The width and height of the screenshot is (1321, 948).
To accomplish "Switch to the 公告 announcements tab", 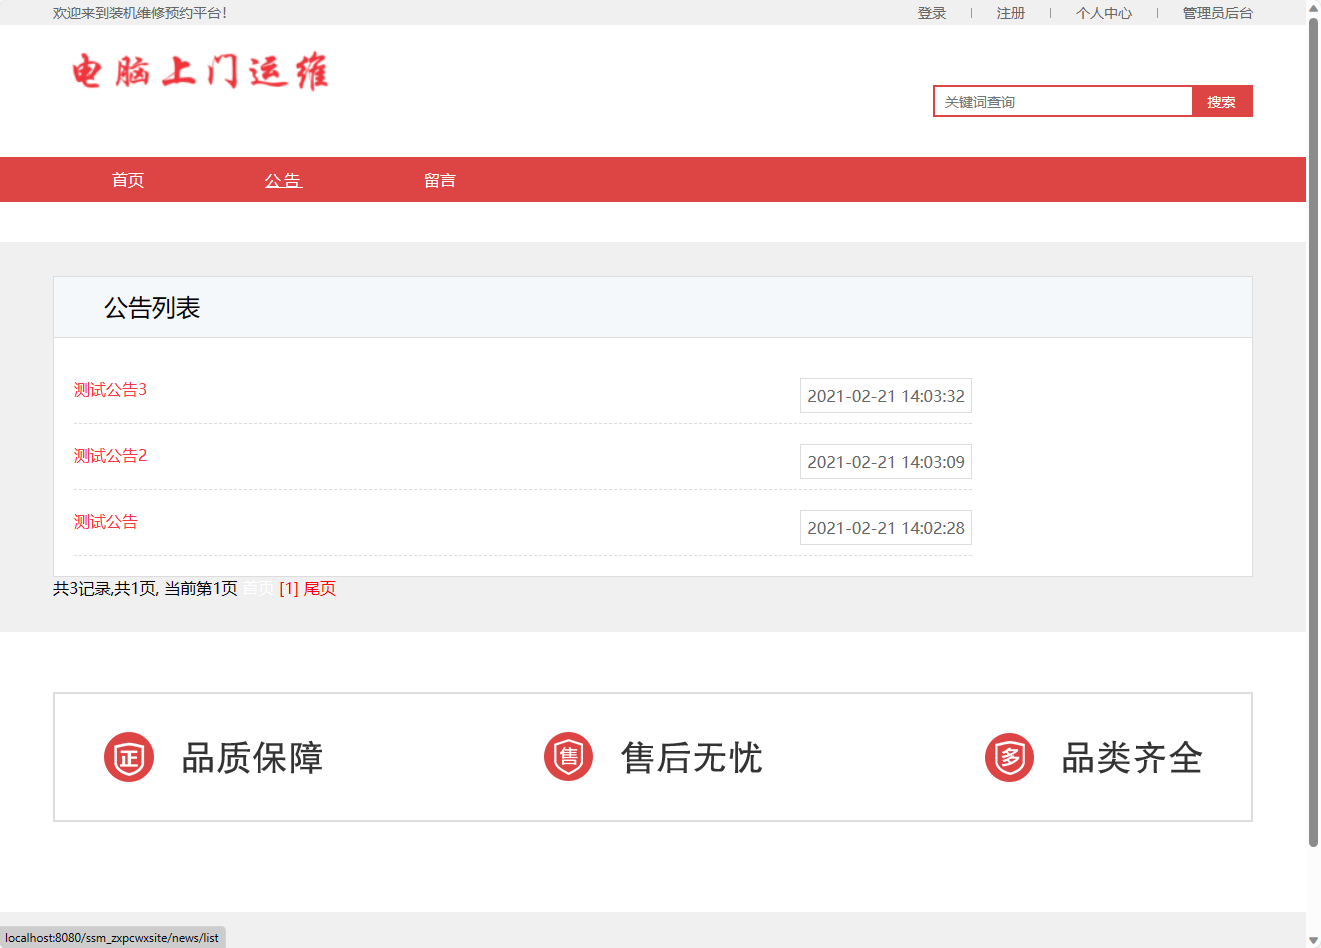I will click(x=283, y=180).
